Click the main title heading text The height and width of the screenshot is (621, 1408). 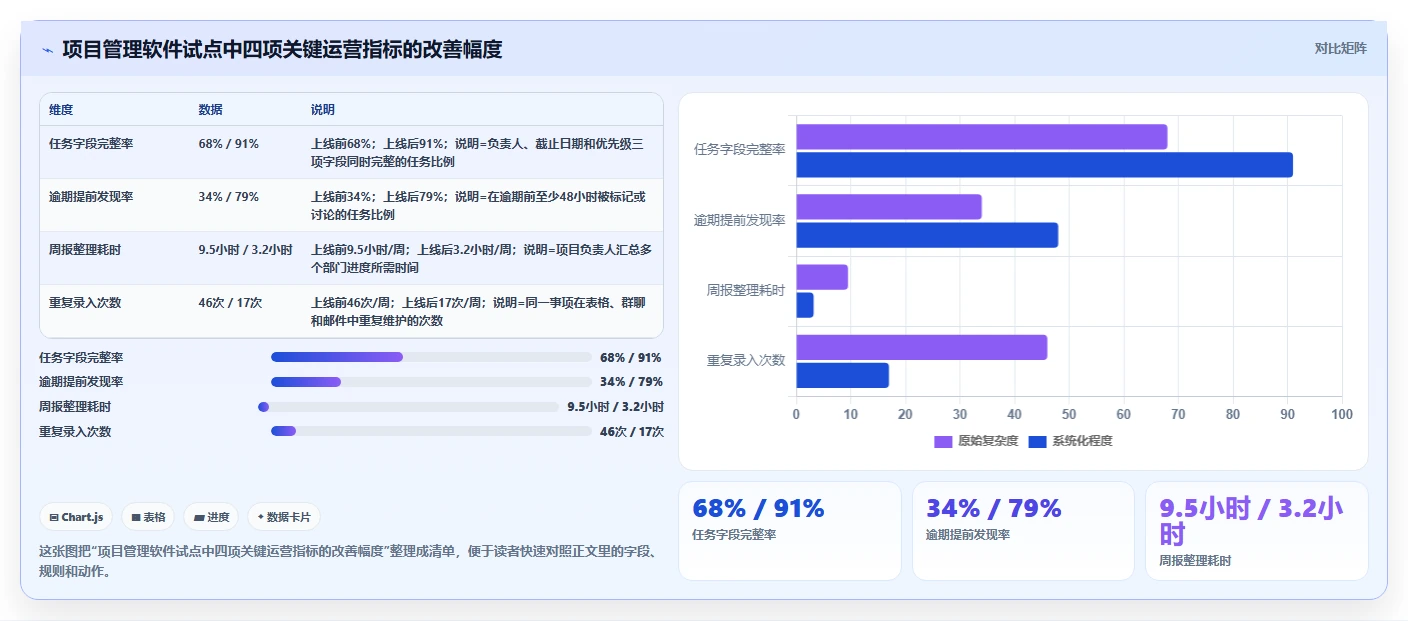tap(282, 49)
